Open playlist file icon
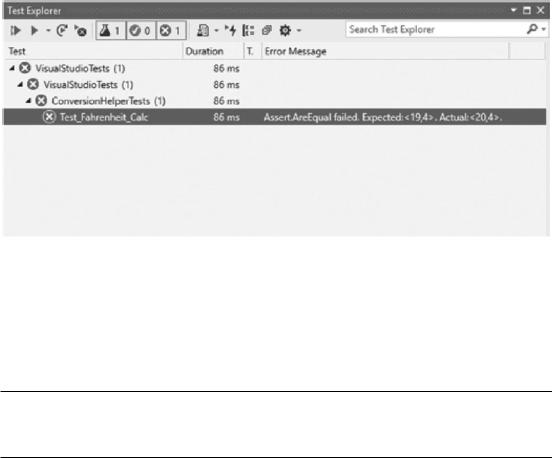552x458 pixels. click(203, 31)
